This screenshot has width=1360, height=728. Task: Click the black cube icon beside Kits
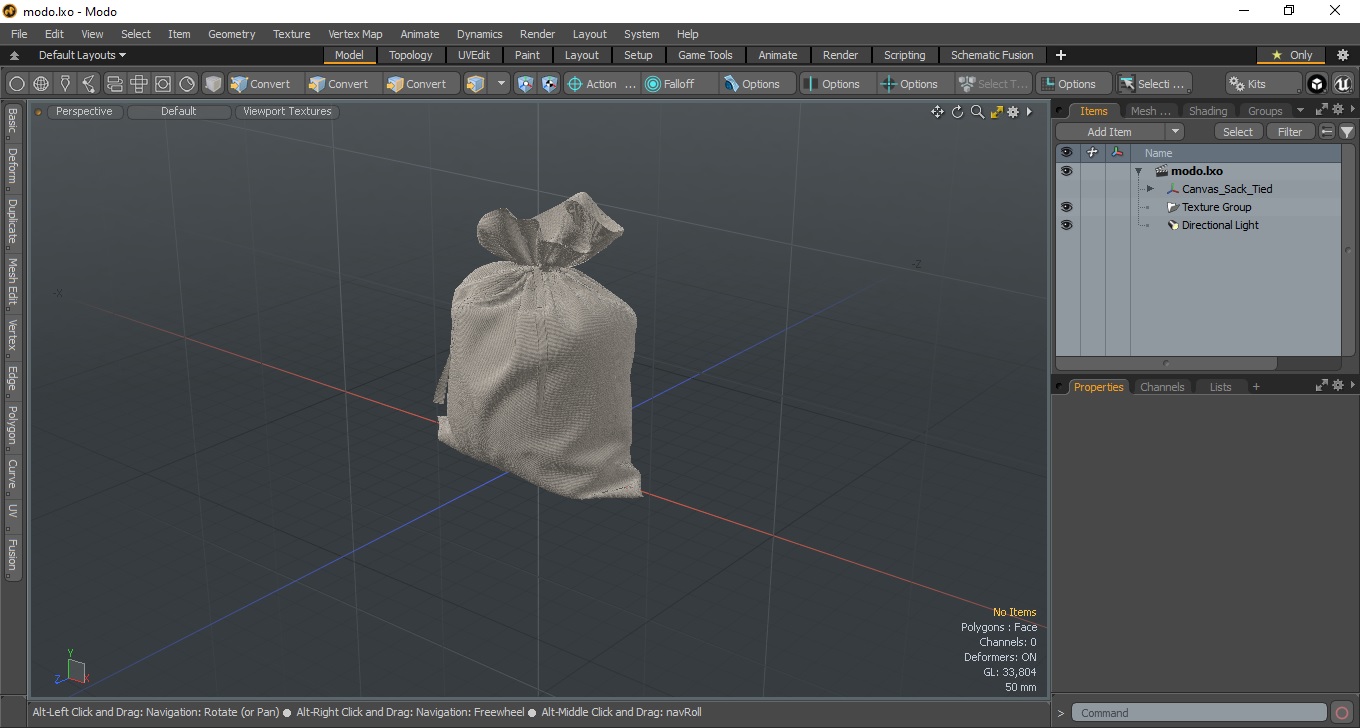[x=1317, y=84]
